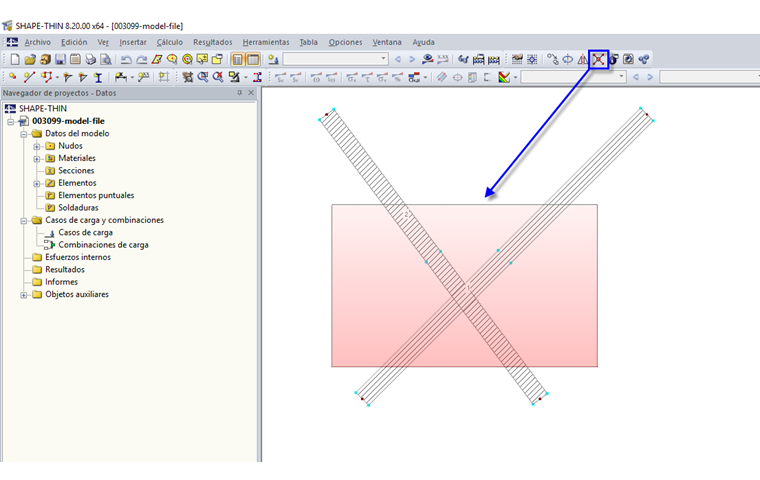Show the σv equivalent stress icon

pos(382,77)
